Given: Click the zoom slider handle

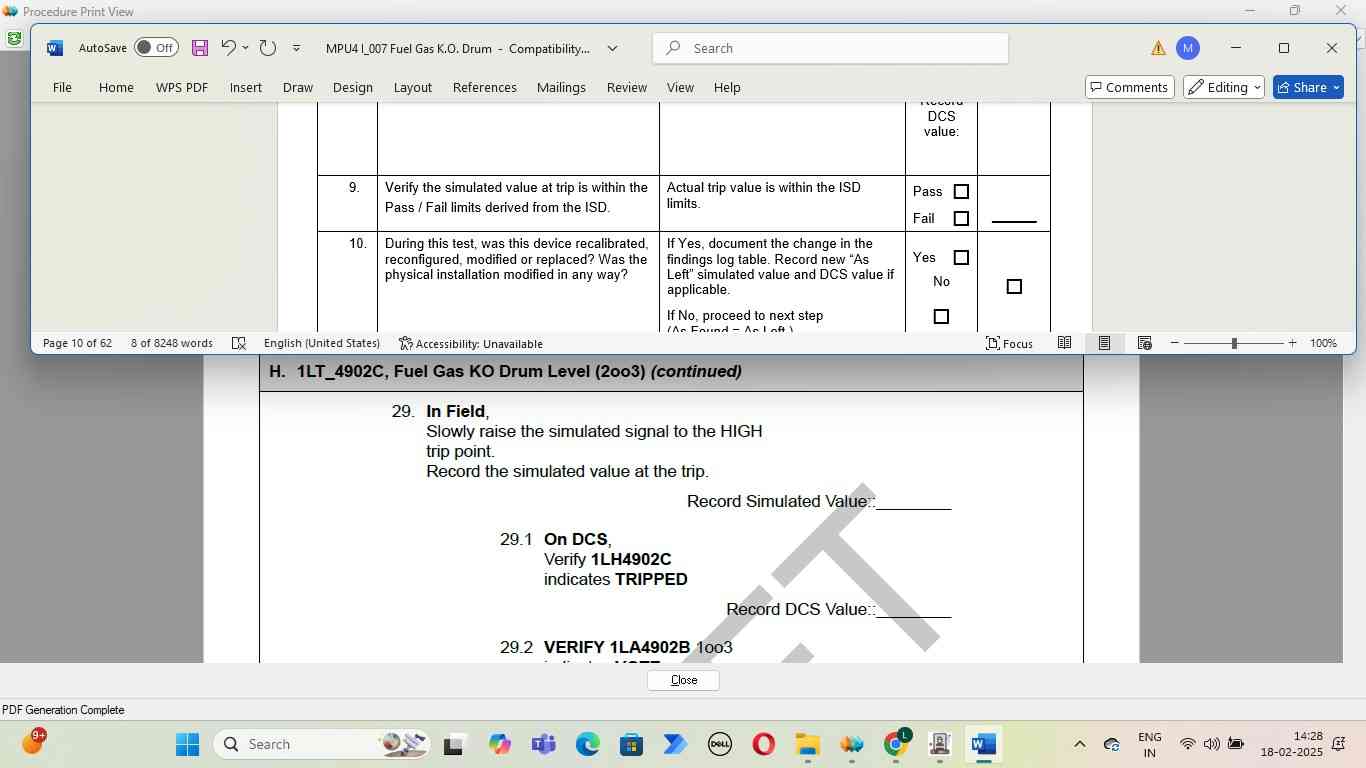Looking at the screenshot, I should pyautogui.click(x=1234, y=343).
